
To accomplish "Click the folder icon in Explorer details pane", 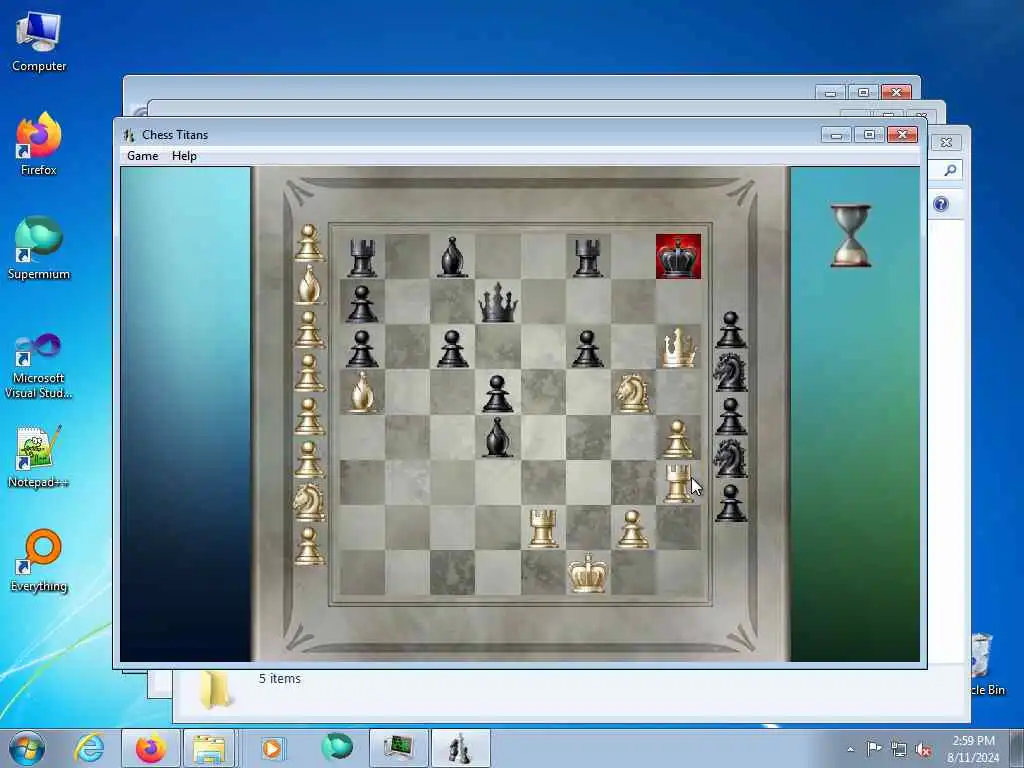I will [216, 689].
